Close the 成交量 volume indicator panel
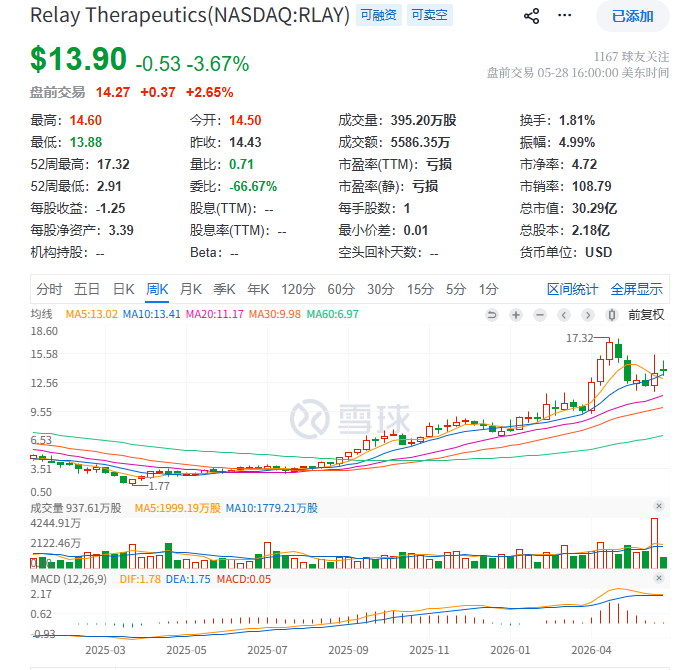The width and height of the screenshot is (685, 670). (x=659, y=506)
